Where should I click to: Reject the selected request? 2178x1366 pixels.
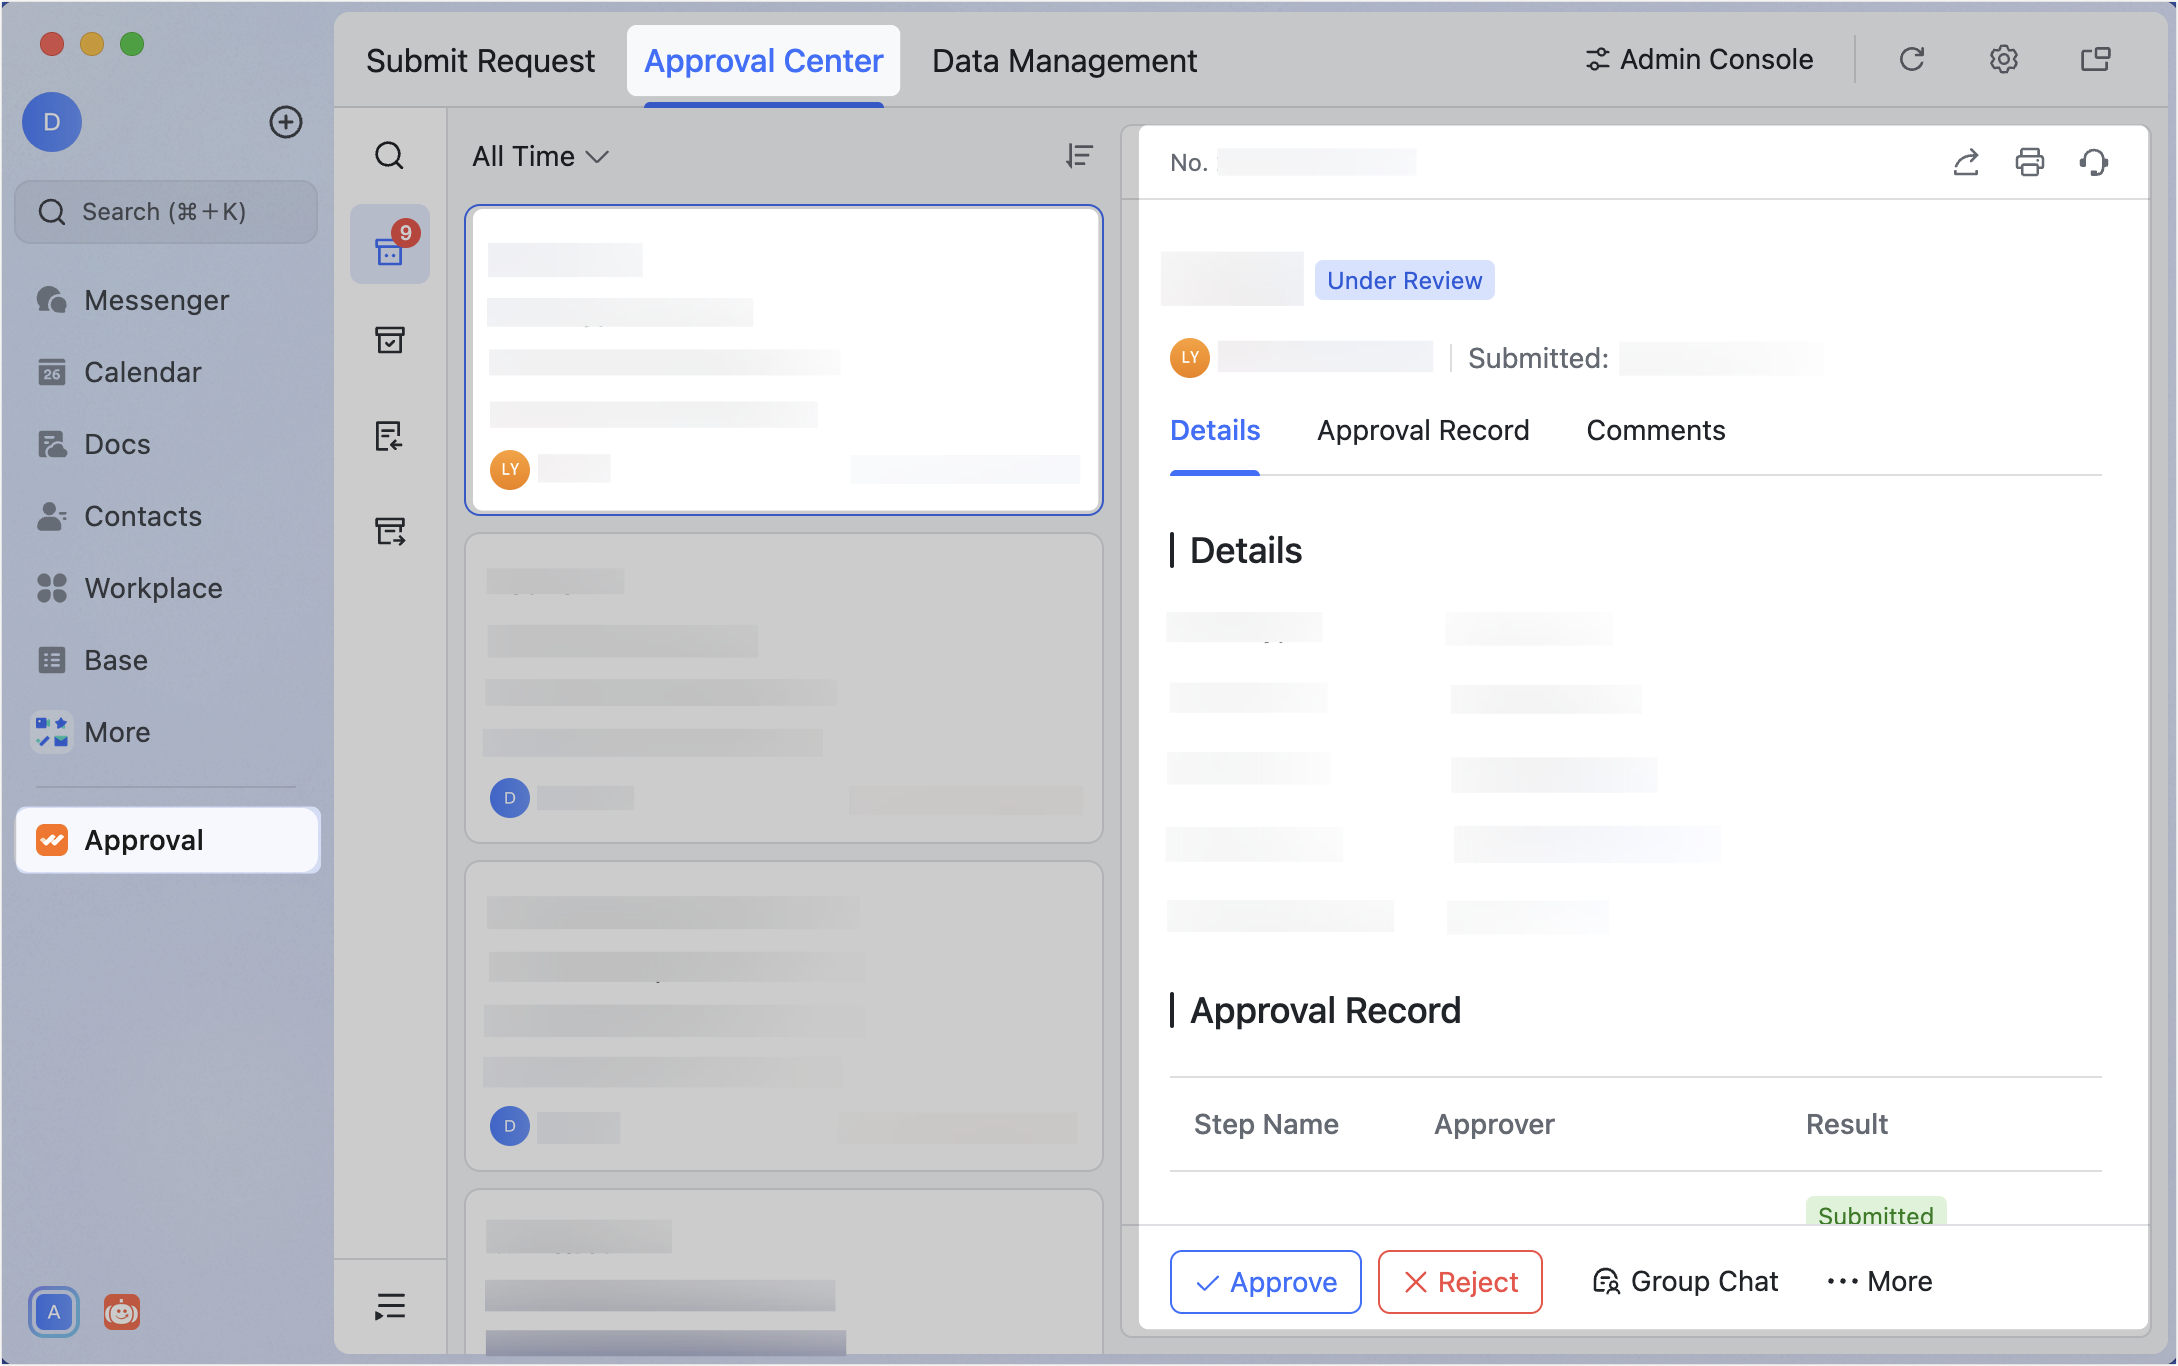pos(1459,1281)
